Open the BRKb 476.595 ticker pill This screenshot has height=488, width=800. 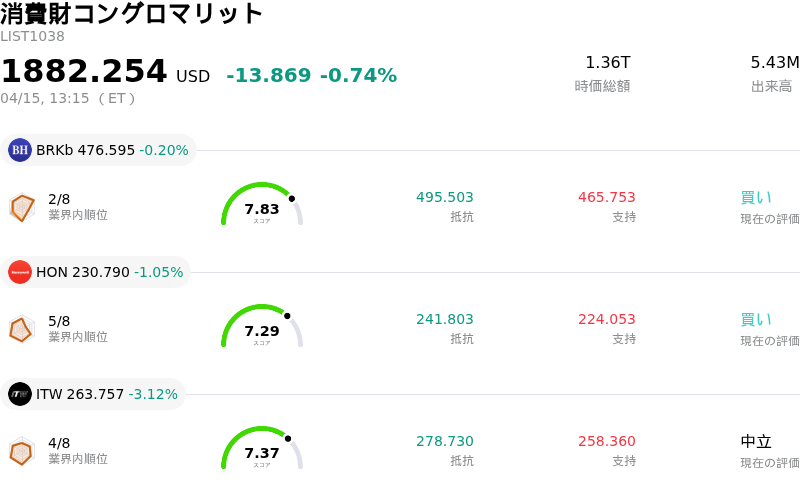click(x=100, y=150)
